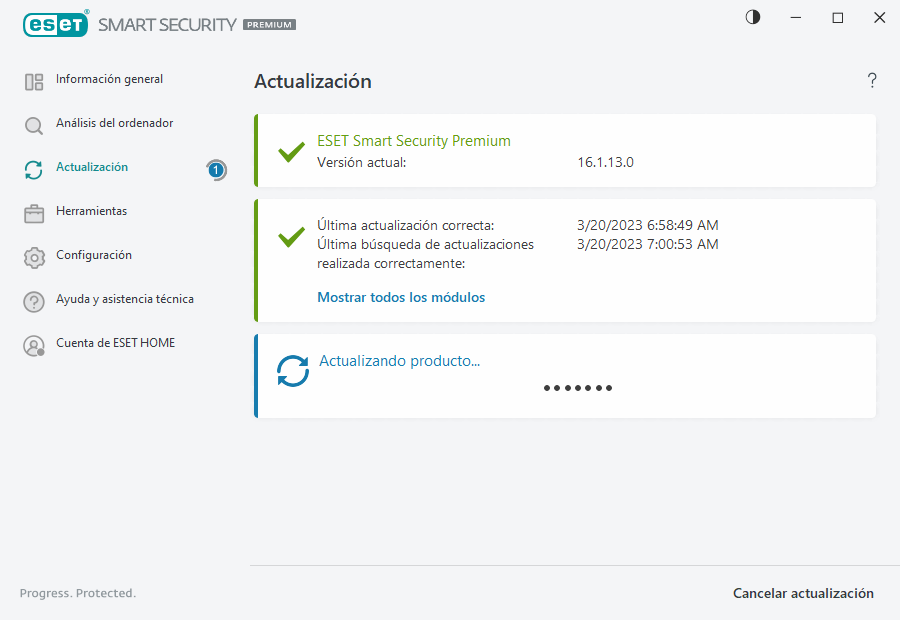
Task: Open Herramientas via its toolbox icon
Action: tap(33, 211)
